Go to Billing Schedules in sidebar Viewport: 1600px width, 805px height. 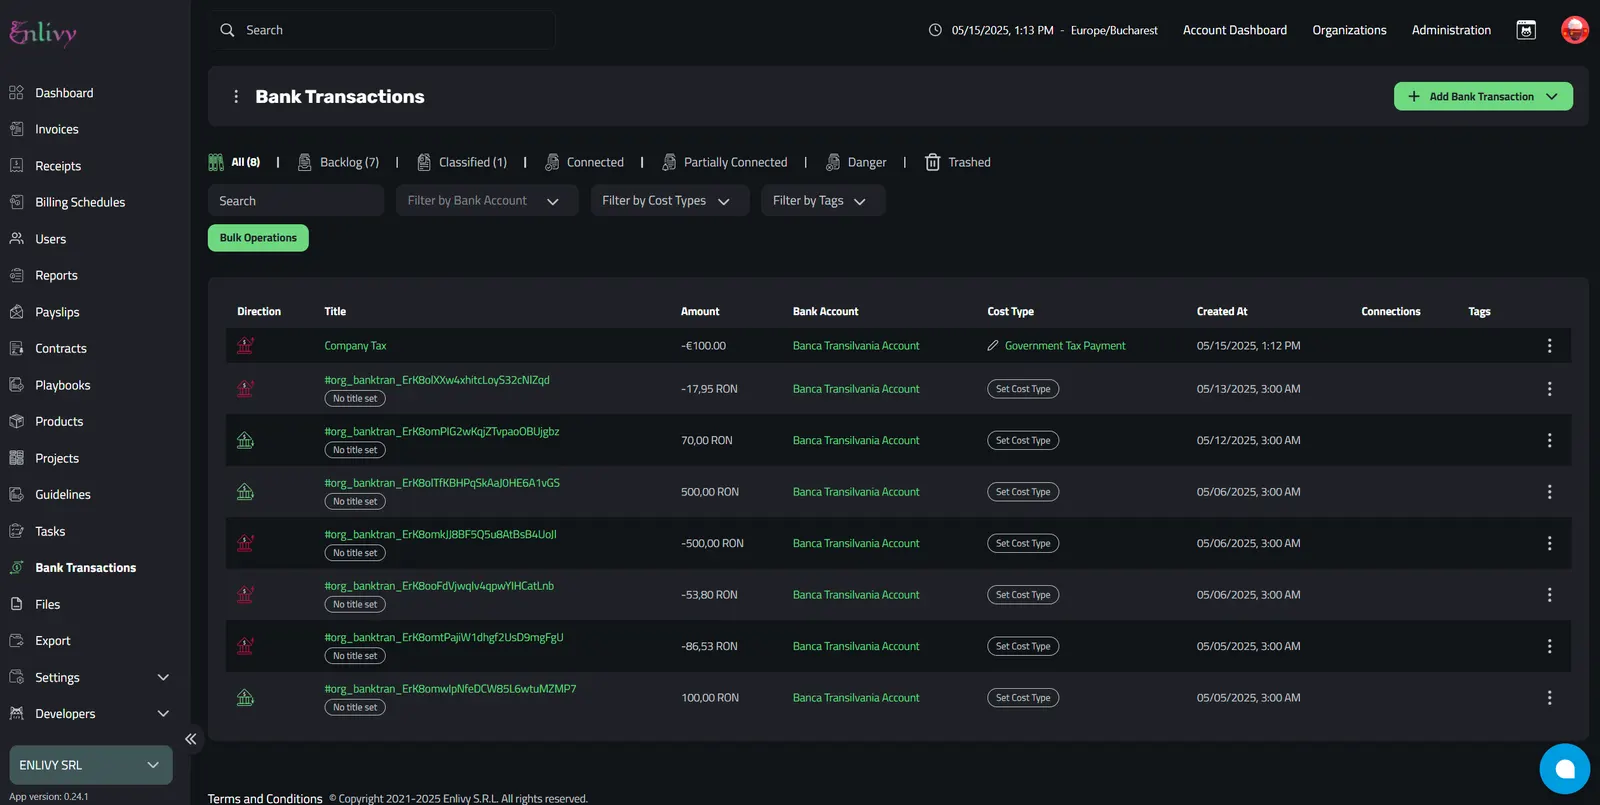click(x=80, y=202)
